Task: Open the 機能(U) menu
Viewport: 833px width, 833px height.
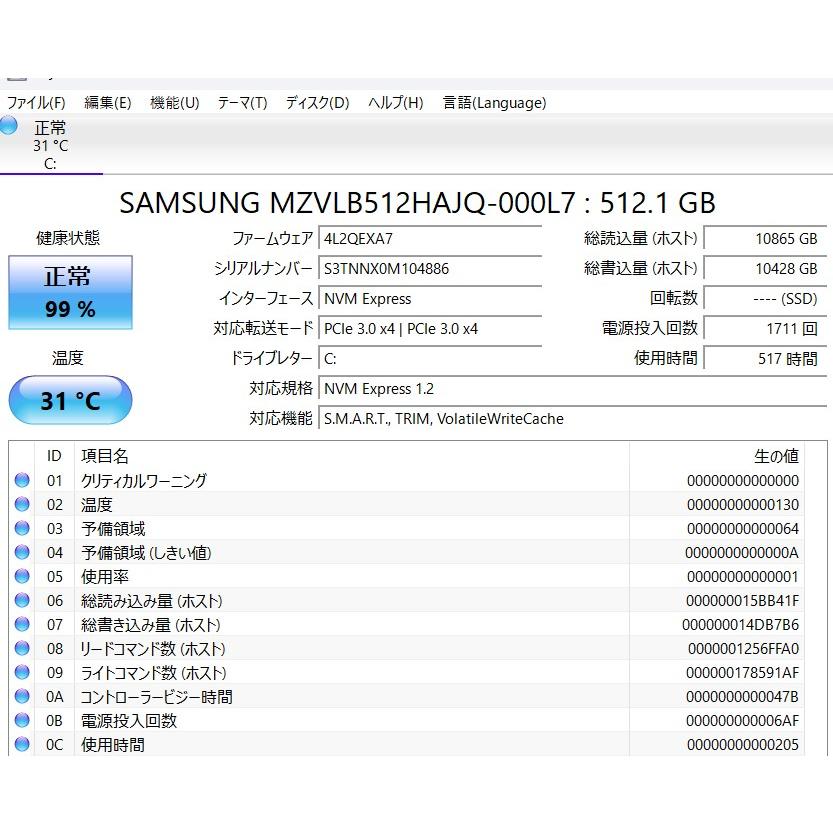Action: point(175,103)
